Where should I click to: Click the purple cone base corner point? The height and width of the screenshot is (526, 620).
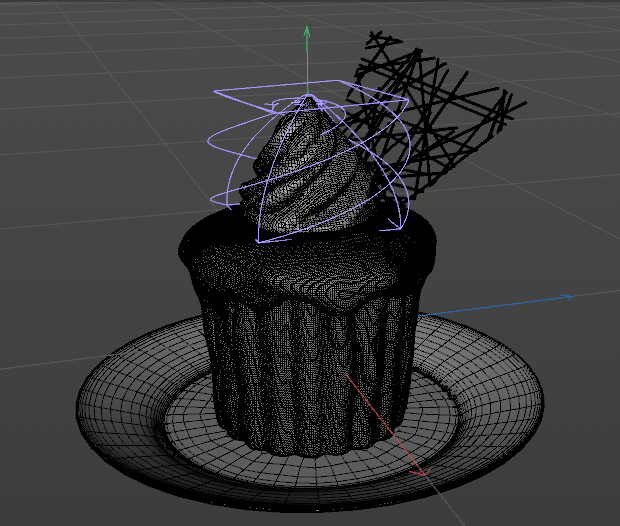click(x=257, y=241)
